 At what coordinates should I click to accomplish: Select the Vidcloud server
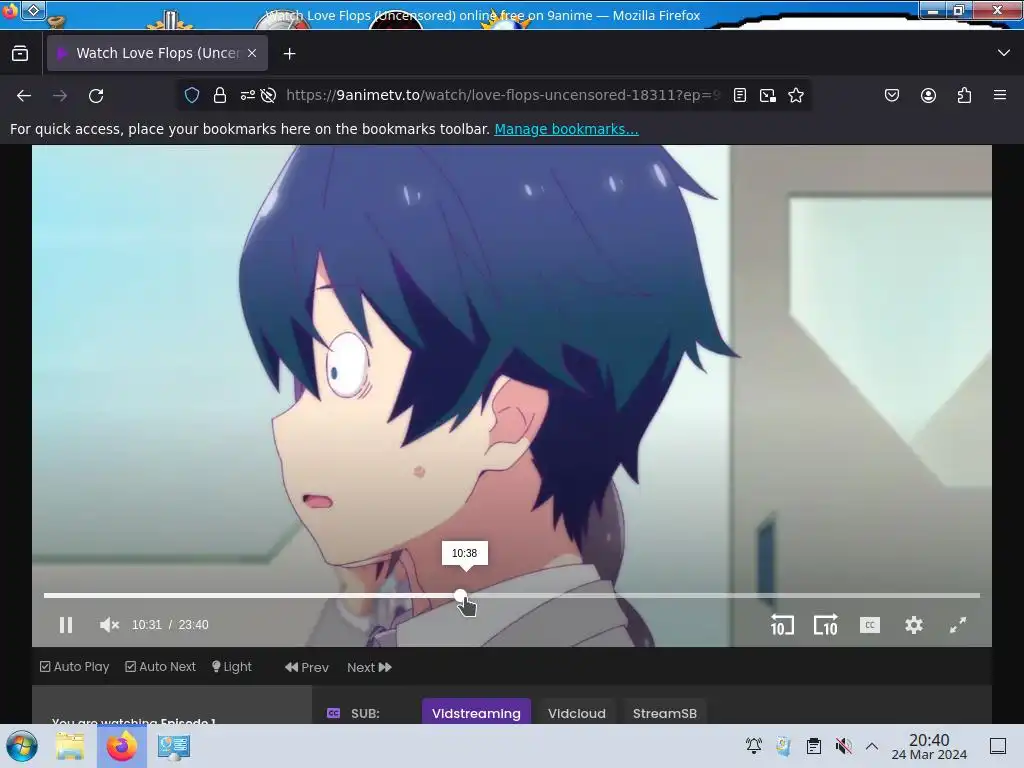click(x=577, y=713)
